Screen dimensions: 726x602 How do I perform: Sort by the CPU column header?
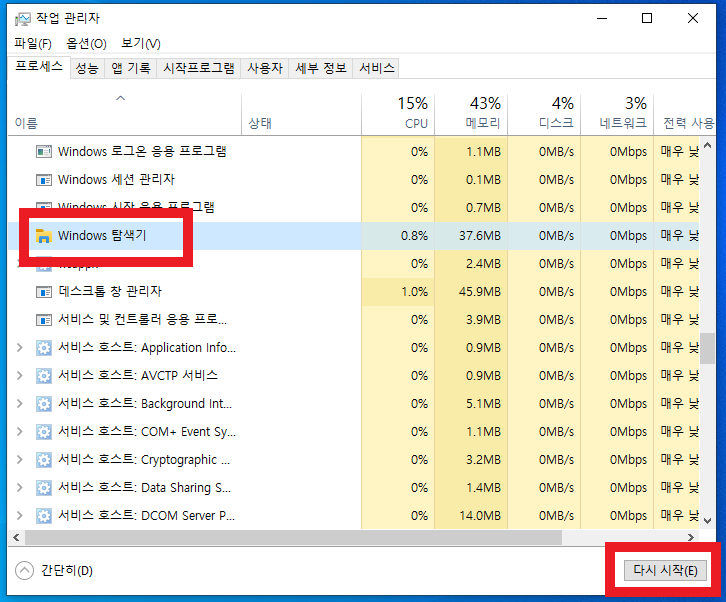click(398, 113)
